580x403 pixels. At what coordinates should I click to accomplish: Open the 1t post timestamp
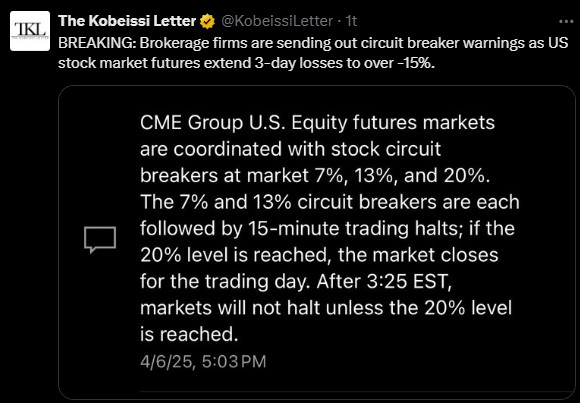351,22
